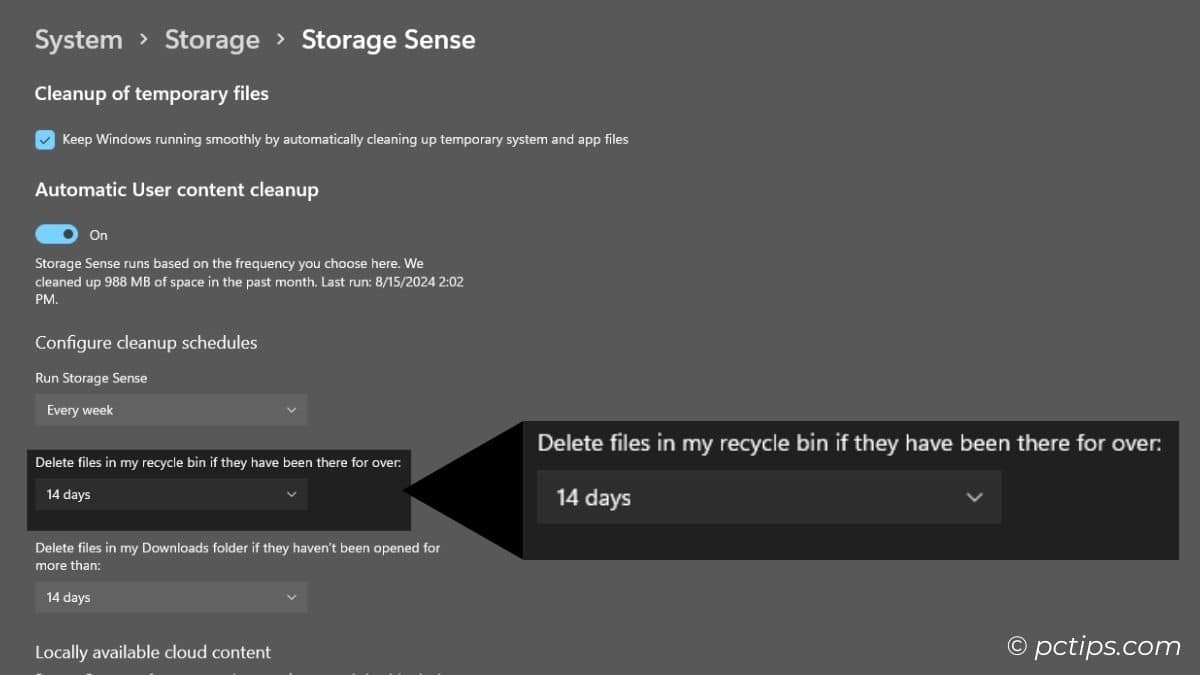Click the Storage Sense page title

[388, 40]
